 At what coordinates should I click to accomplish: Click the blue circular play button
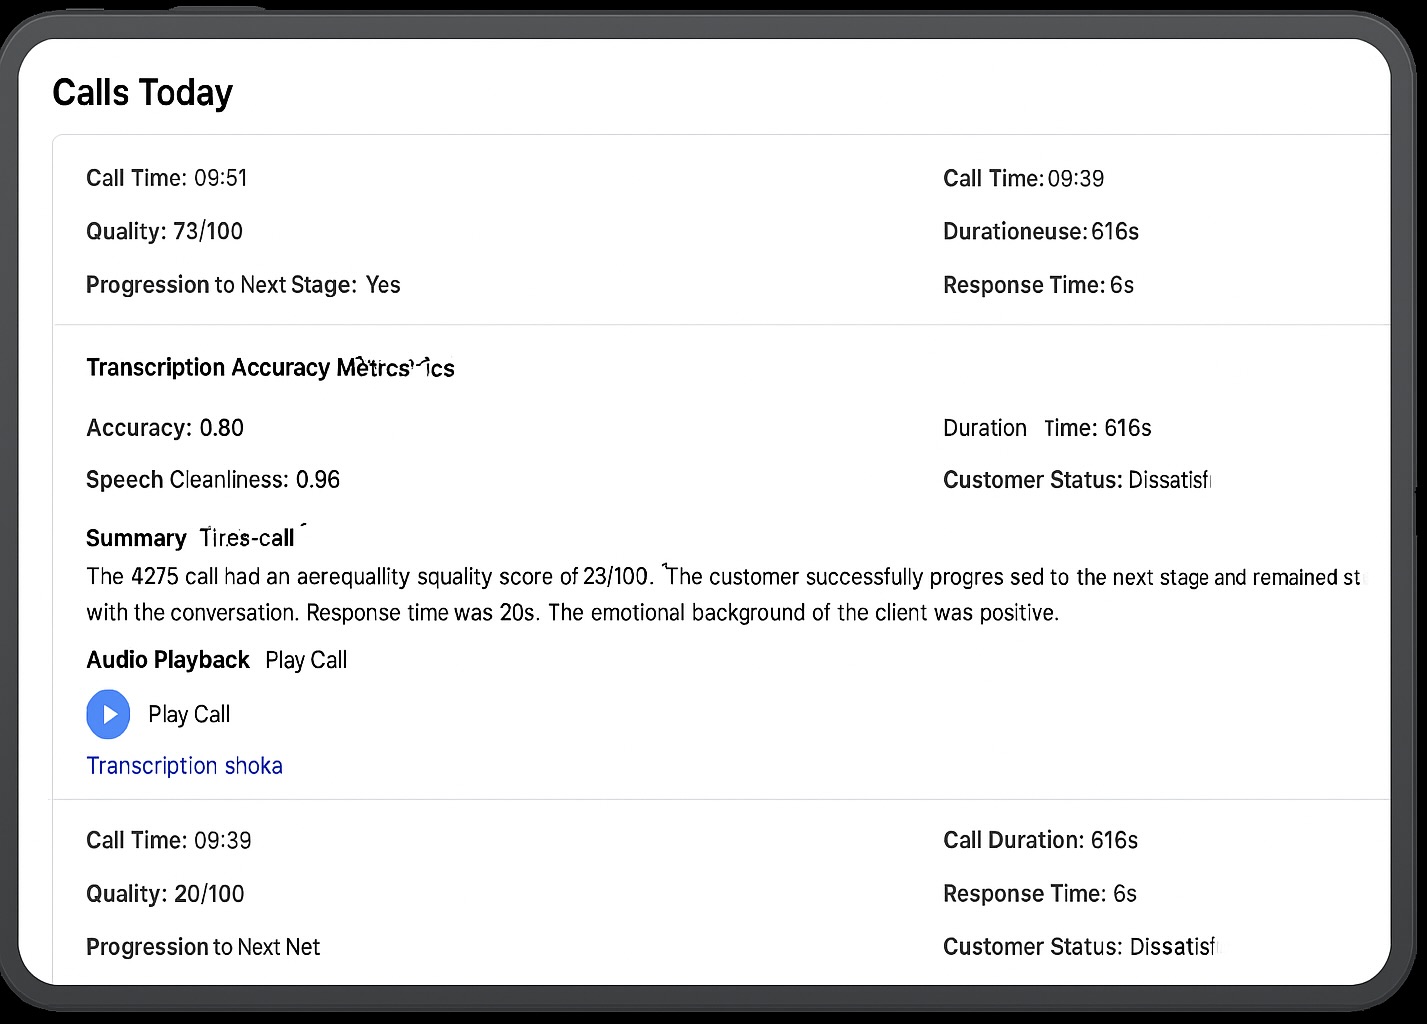(108, 714)
